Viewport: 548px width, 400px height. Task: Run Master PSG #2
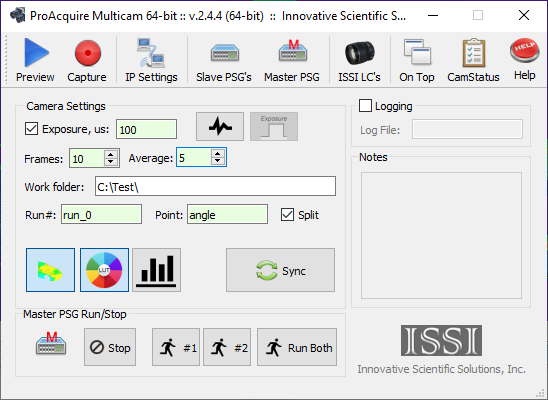(227, 347)
